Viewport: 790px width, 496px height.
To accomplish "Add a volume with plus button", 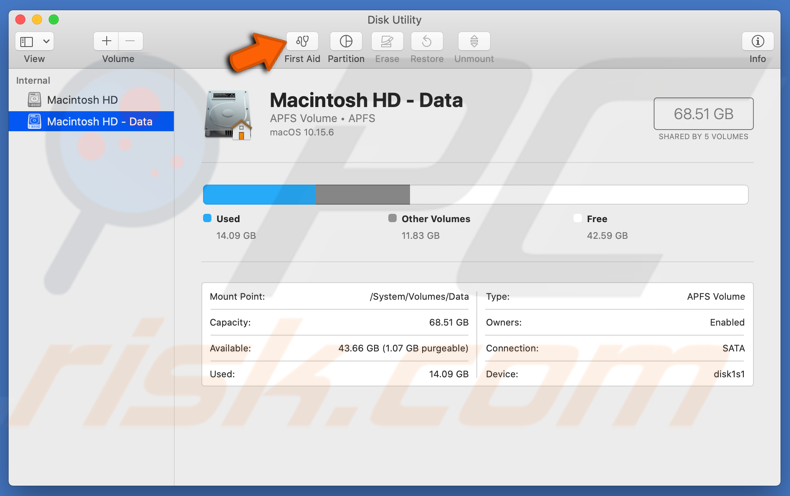I will [x=106, y=41].
